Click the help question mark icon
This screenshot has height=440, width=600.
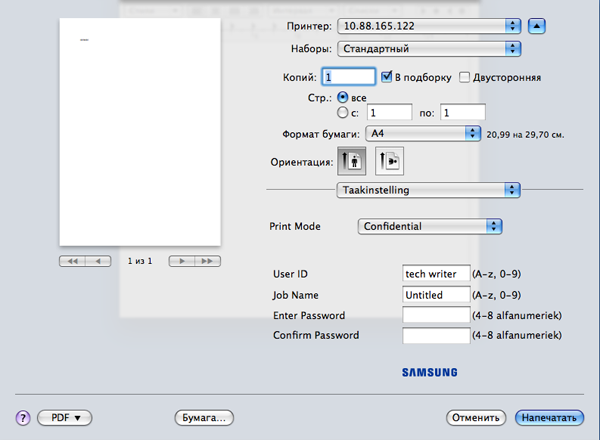tap(22, 416)
